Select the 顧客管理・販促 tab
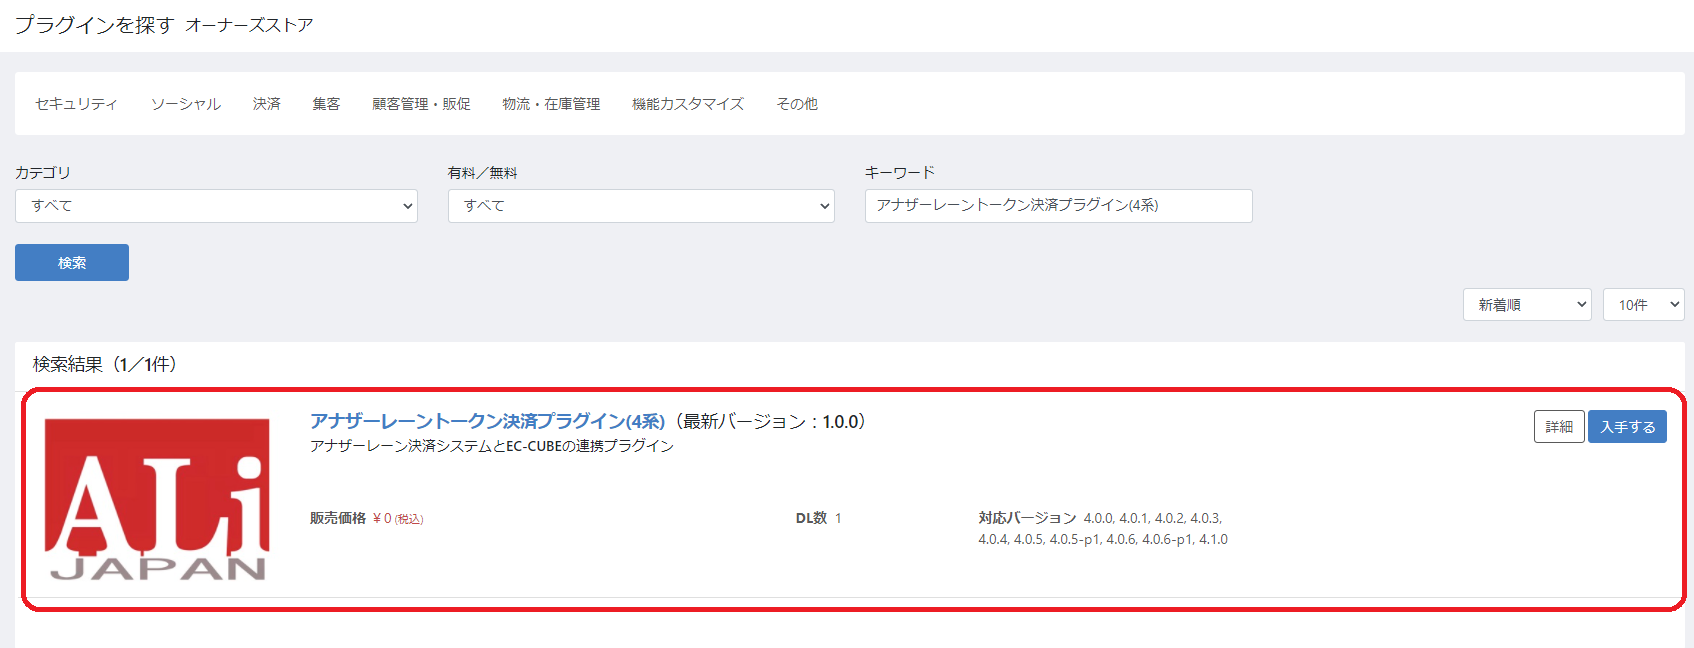 point(421,104)
